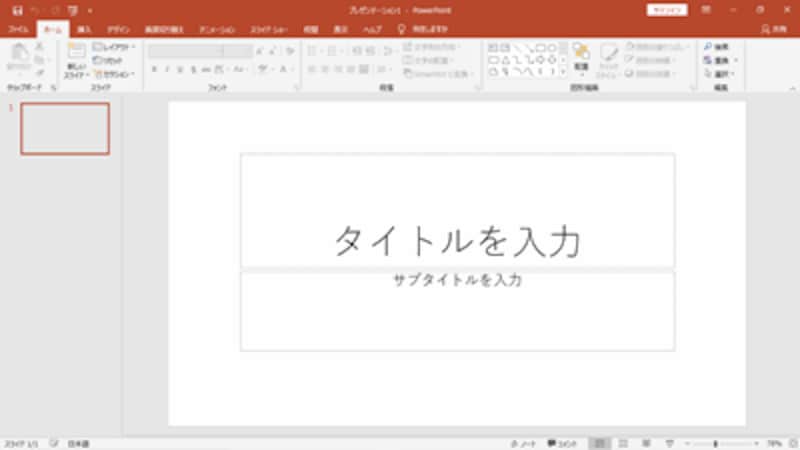Screen dimensions: 800x450
Task: Select the ホーム (Home) ribbon tab
Action: click(x=53, y=30)
